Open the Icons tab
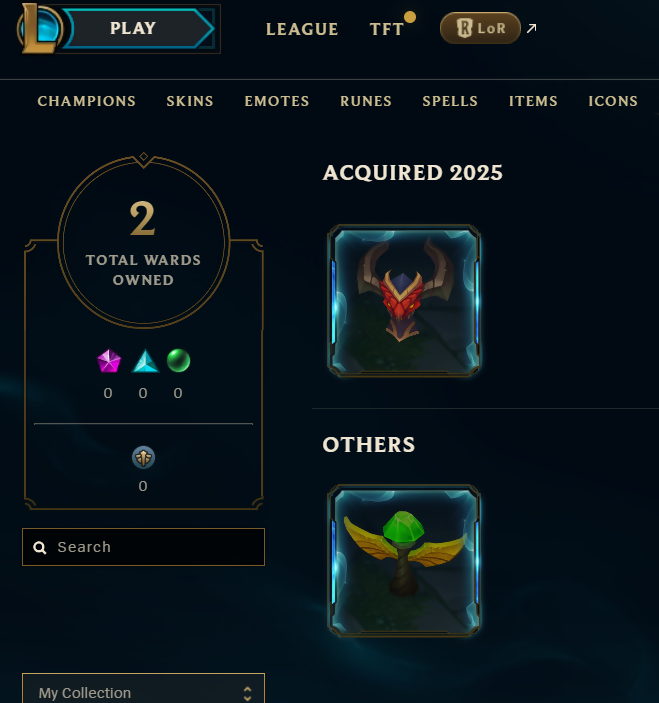Image resolution: width=659 pixels, height=703 pixels. (x=613, y=101)
